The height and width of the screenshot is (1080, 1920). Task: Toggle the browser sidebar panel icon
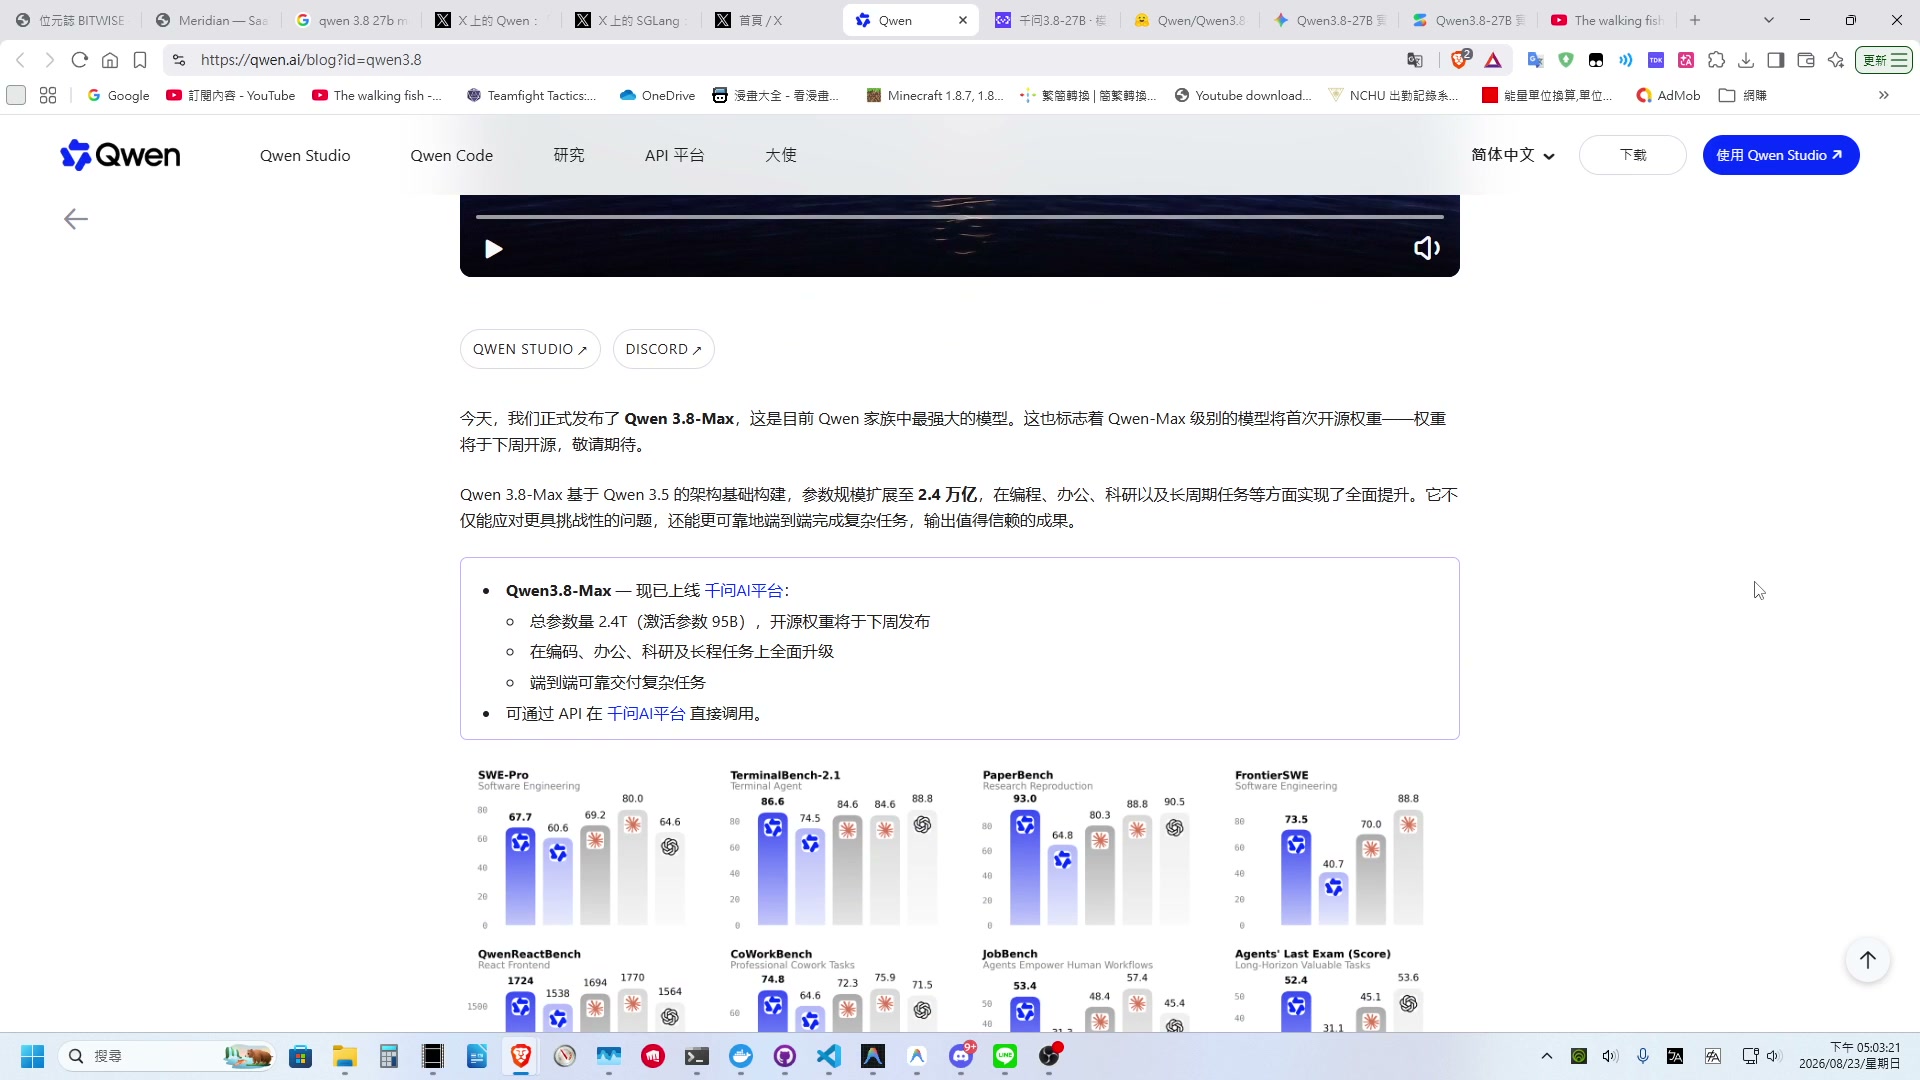click(x=1776, y=60)
